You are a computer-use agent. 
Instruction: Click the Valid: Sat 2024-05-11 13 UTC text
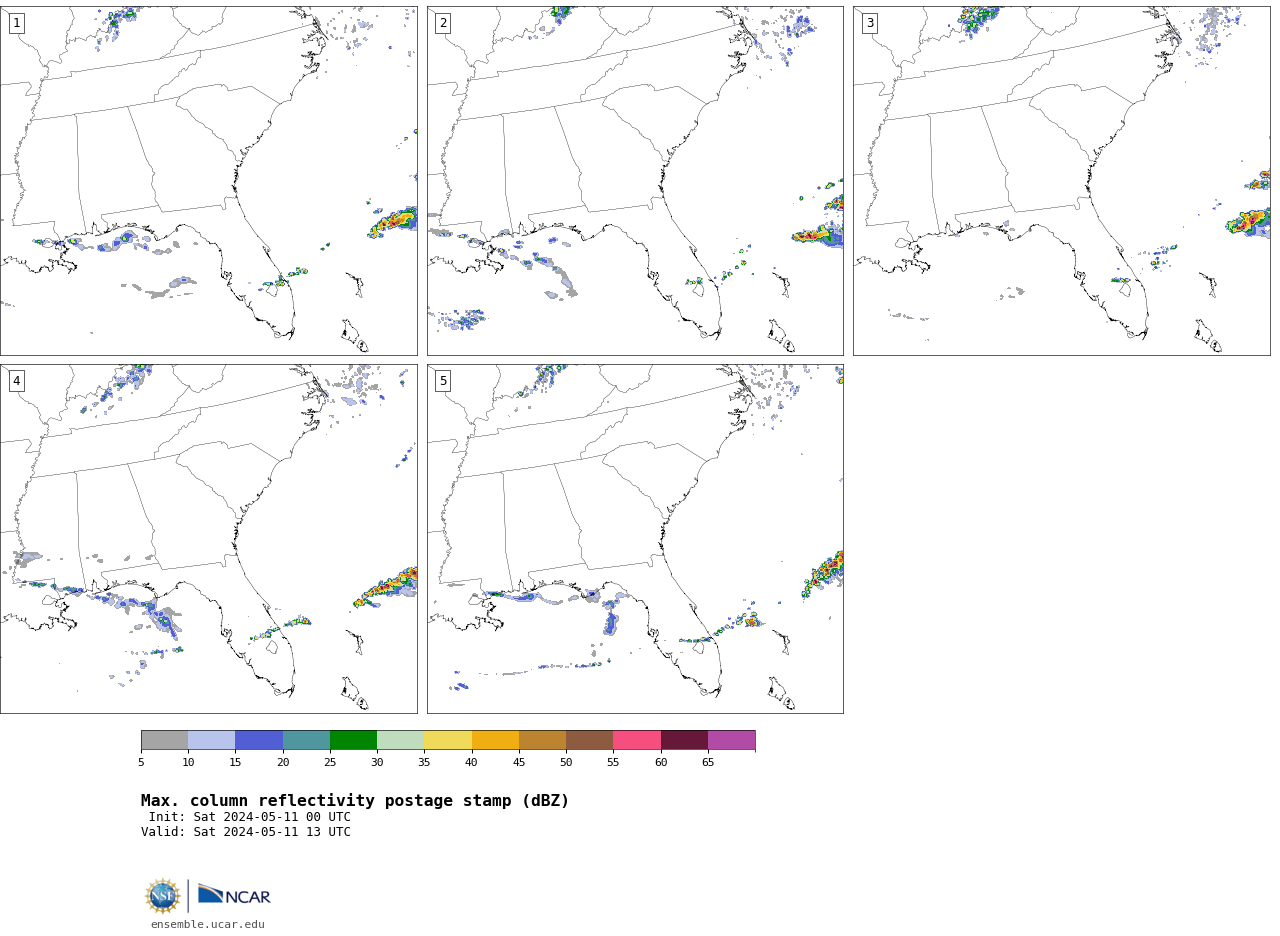(x=246, y=832)
